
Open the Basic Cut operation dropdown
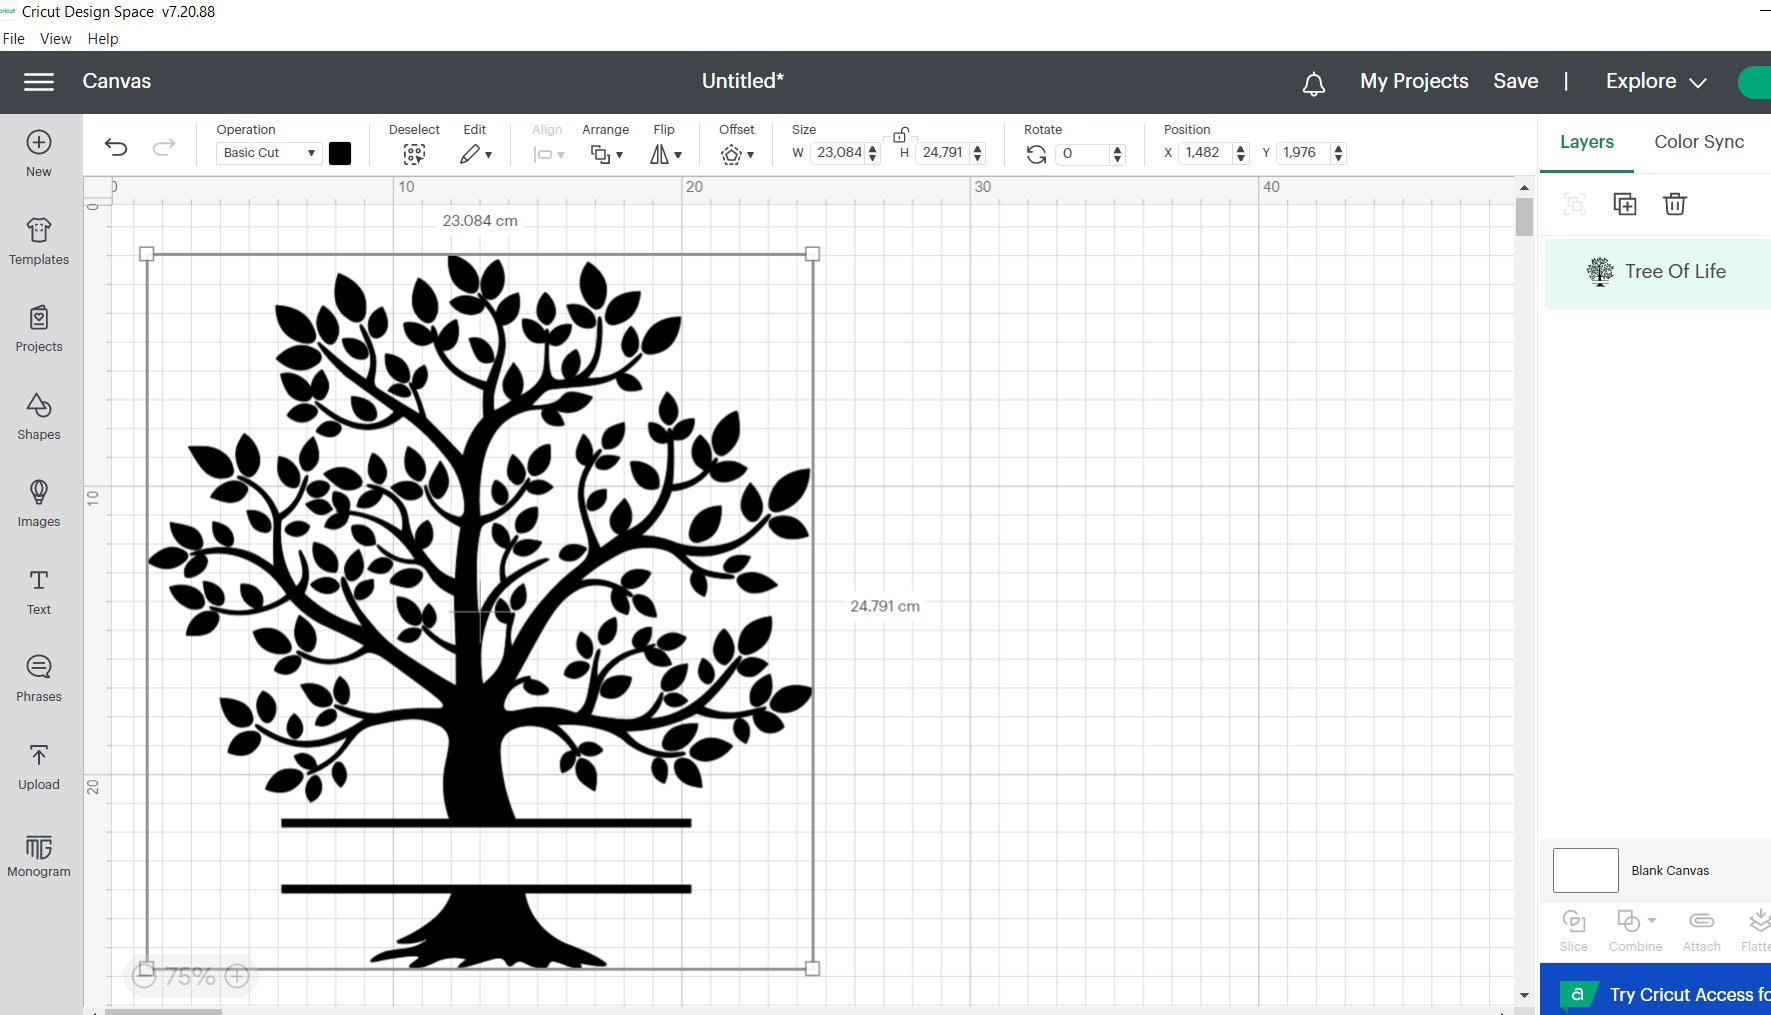(x=267, y=152)
